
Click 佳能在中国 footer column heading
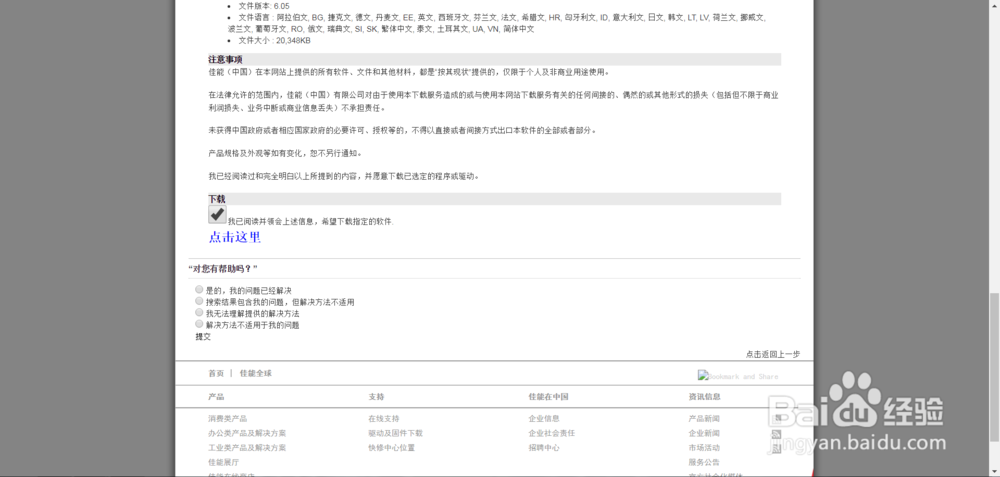[548, 397]
